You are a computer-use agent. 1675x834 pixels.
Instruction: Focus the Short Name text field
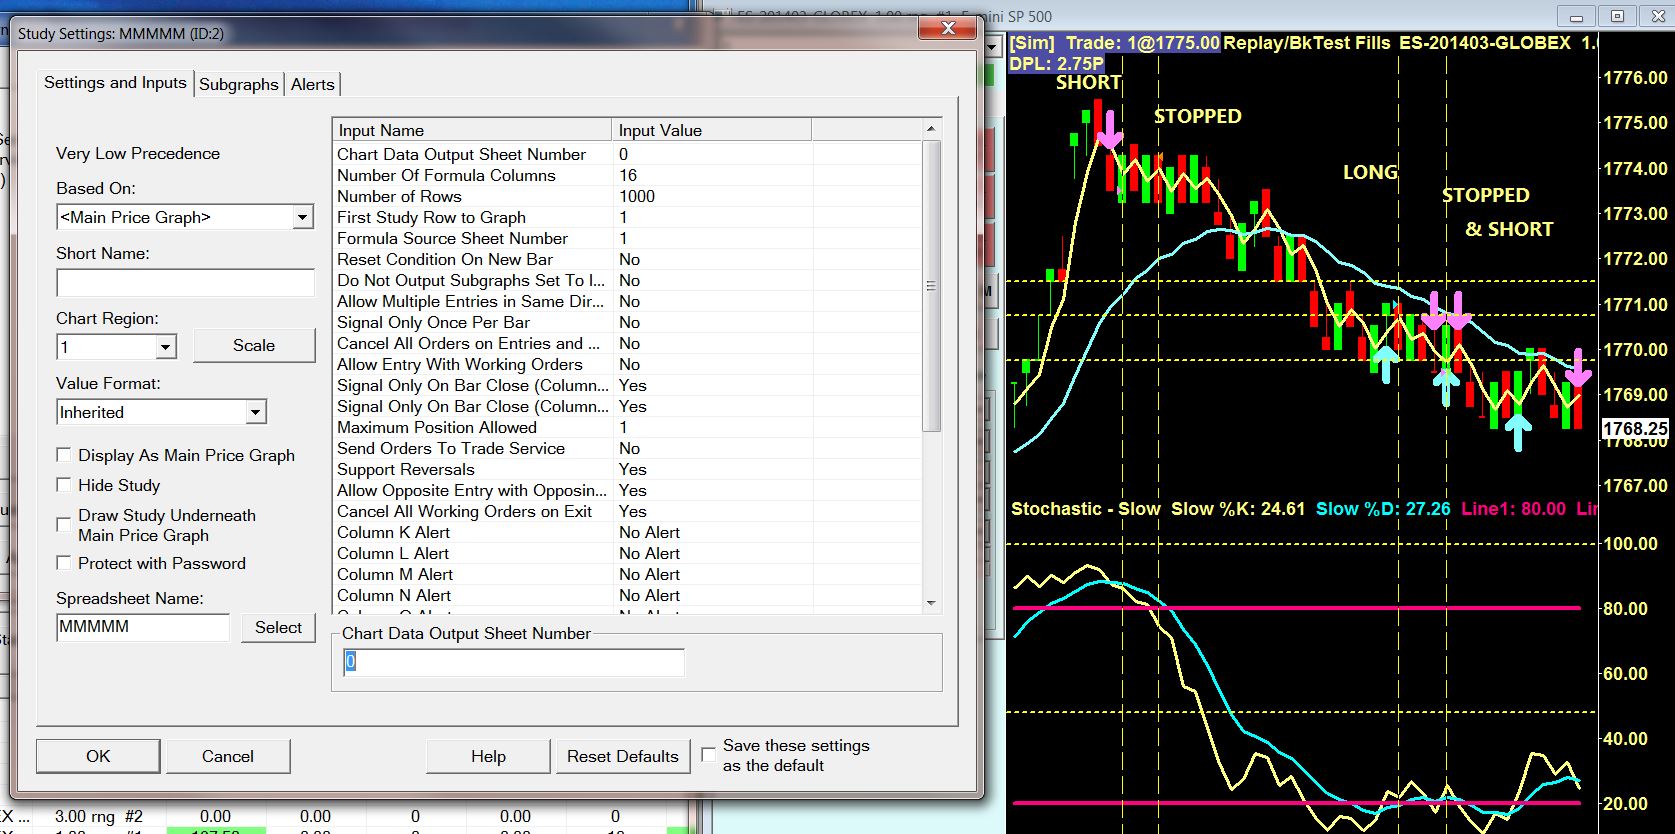pyautogui.click(x=185, y=283)
